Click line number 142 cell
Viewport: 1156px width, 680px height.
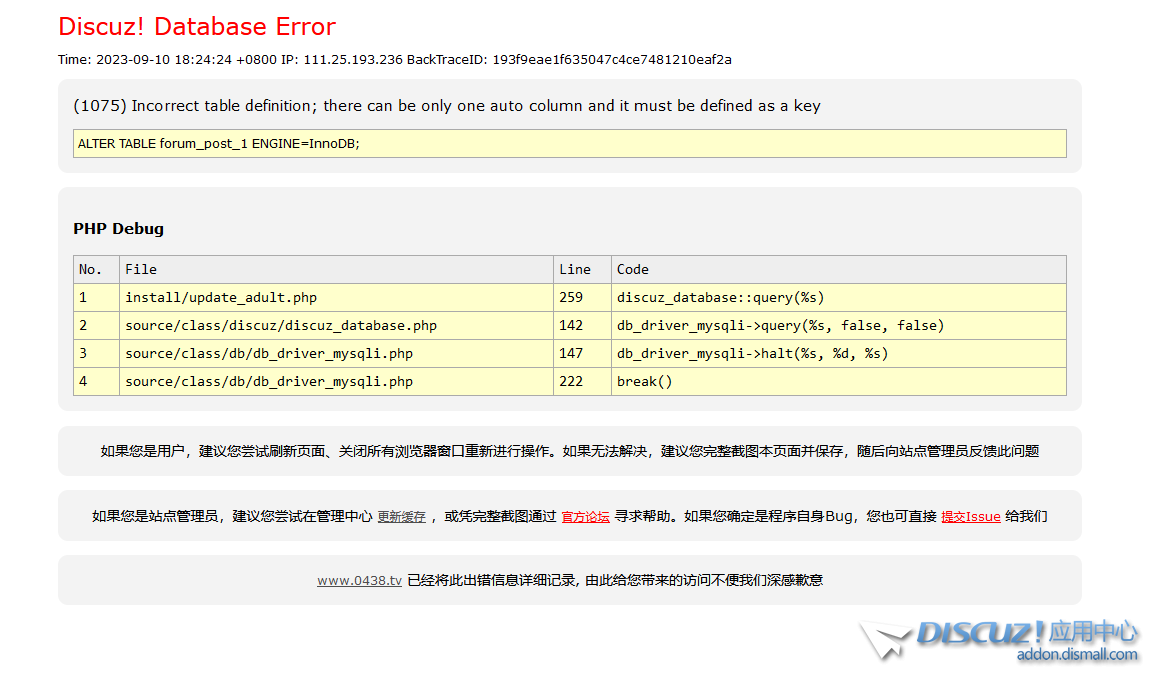pos(582,326)
